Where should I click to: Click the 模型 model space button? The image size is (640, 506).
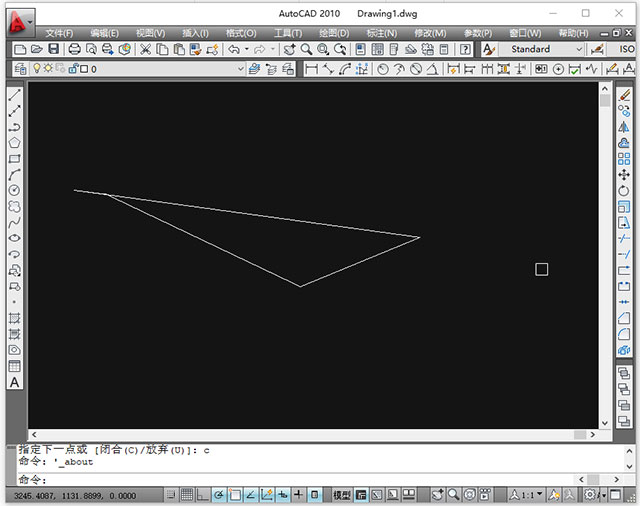coord(342,495)
